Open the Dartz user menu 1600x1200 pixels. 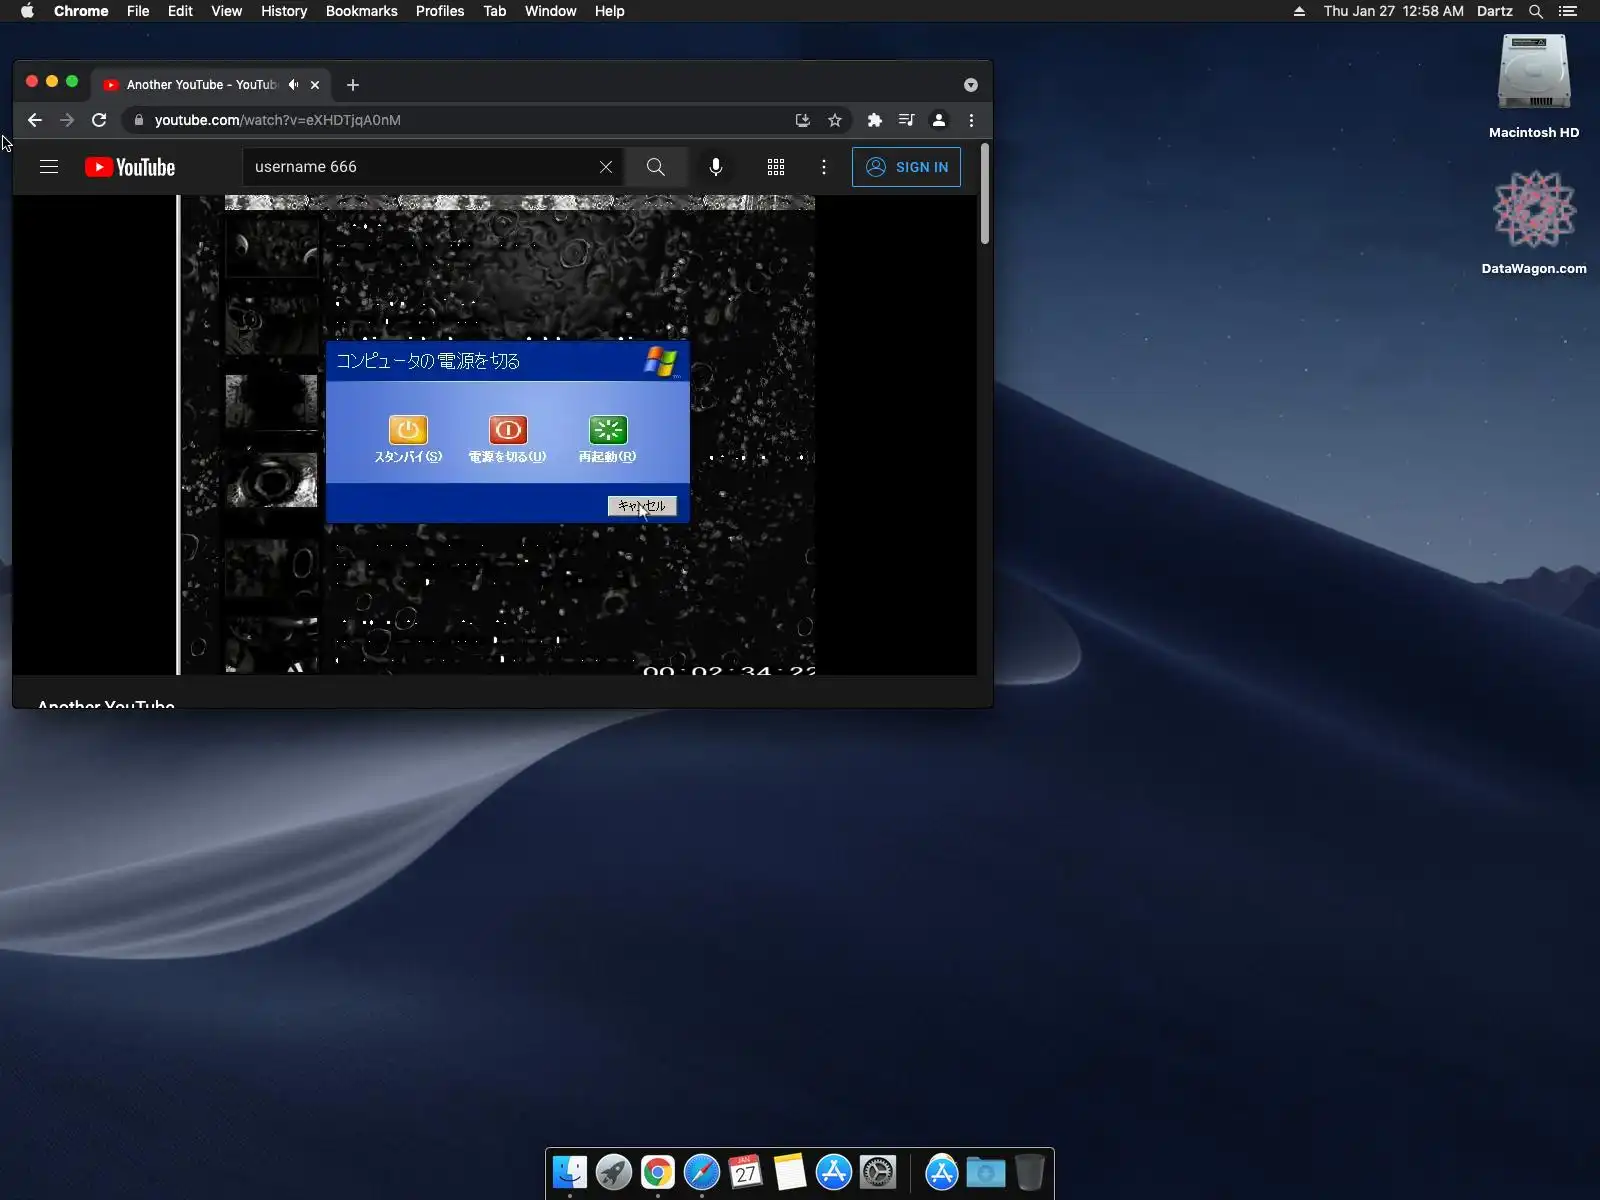point(1494,11)
